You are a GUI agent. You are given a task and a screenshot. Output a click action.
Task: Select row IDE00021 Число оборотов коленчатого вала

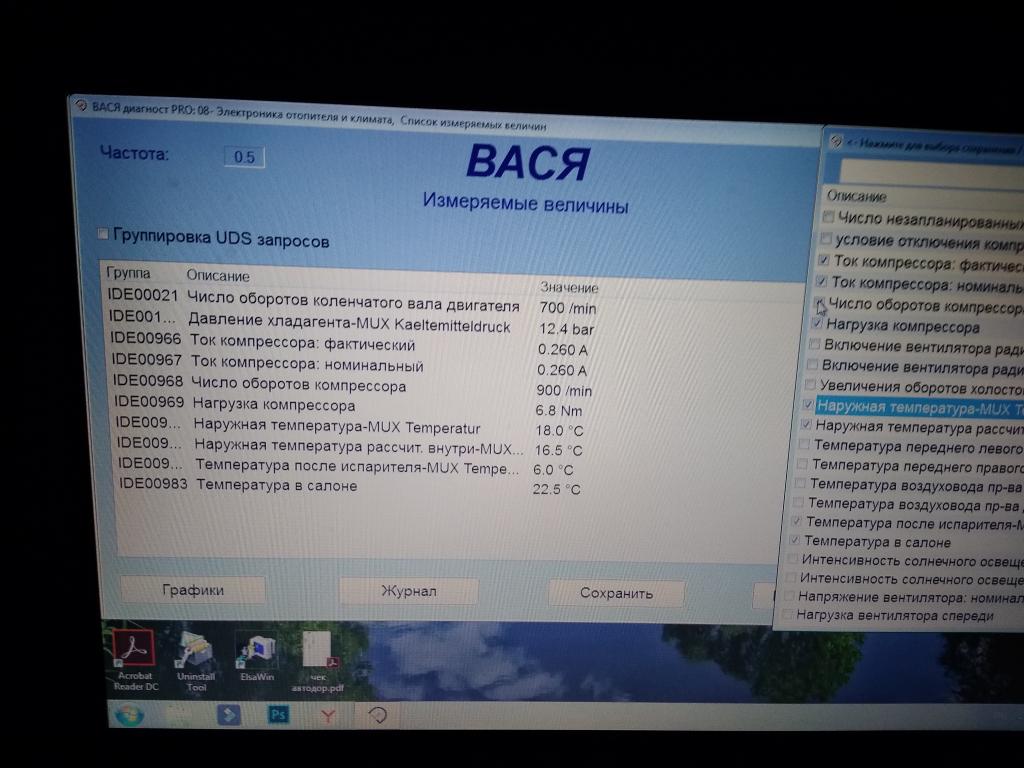coord(353,301)
